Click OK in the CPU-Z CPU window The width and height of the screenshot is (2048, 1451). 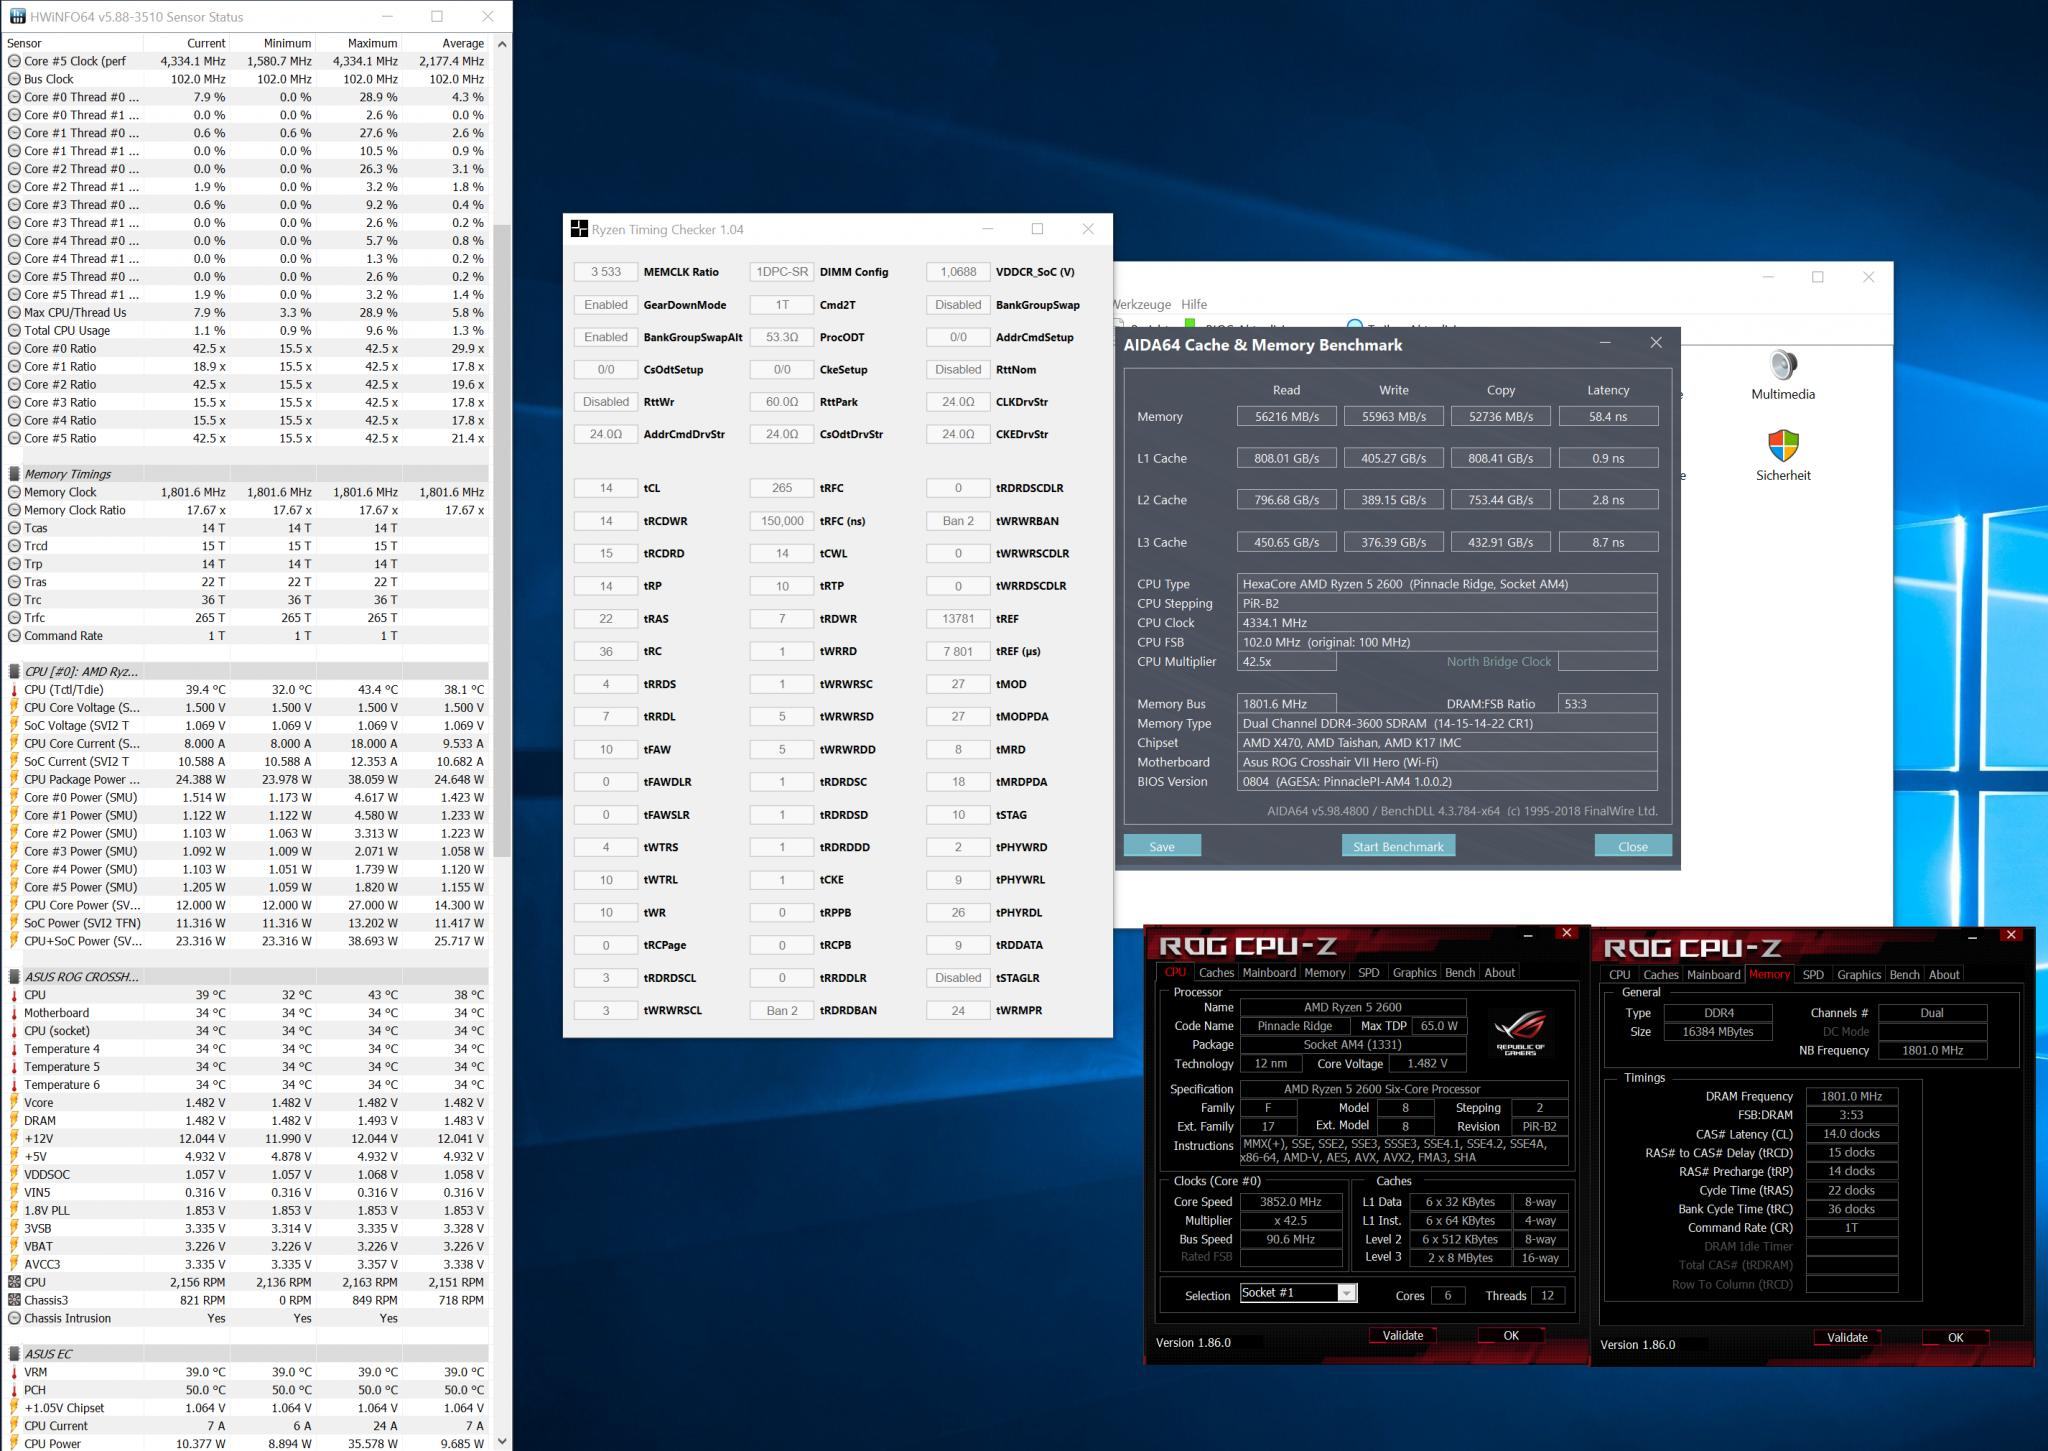tap(1510, 1335)
